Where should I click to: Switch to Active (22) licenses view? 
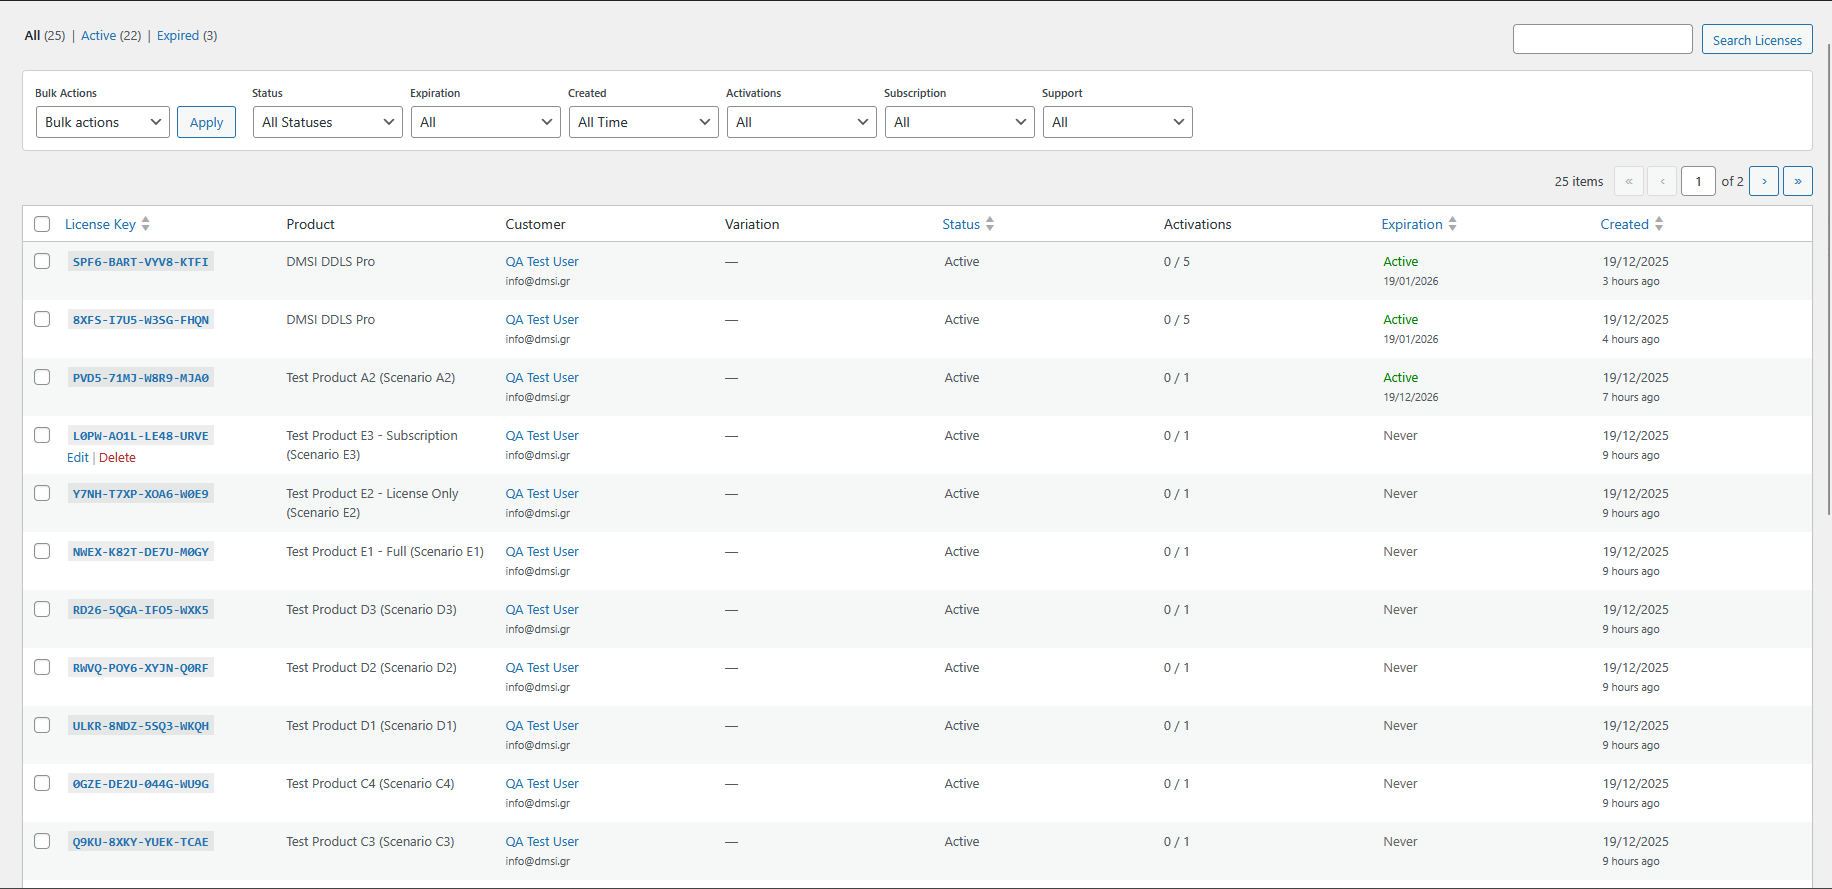coord(111,35)
